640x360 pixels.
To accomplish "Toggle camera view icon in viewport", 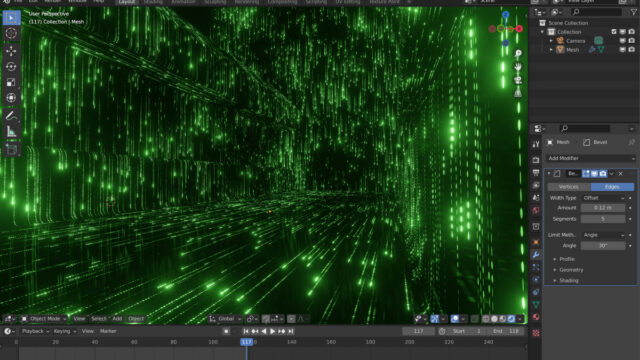I will 518,80.
